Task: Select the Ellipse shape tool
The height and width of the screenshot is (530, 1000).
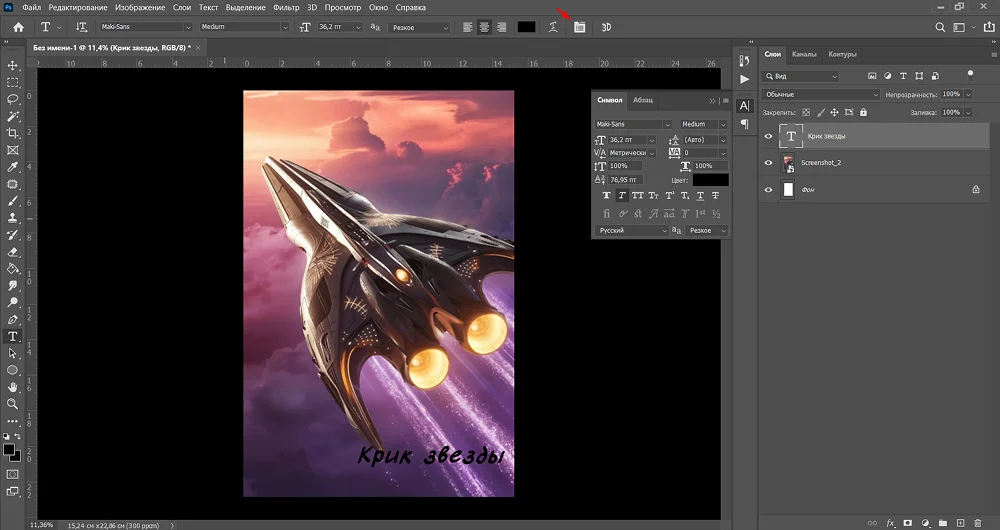Action: (13, 370)
